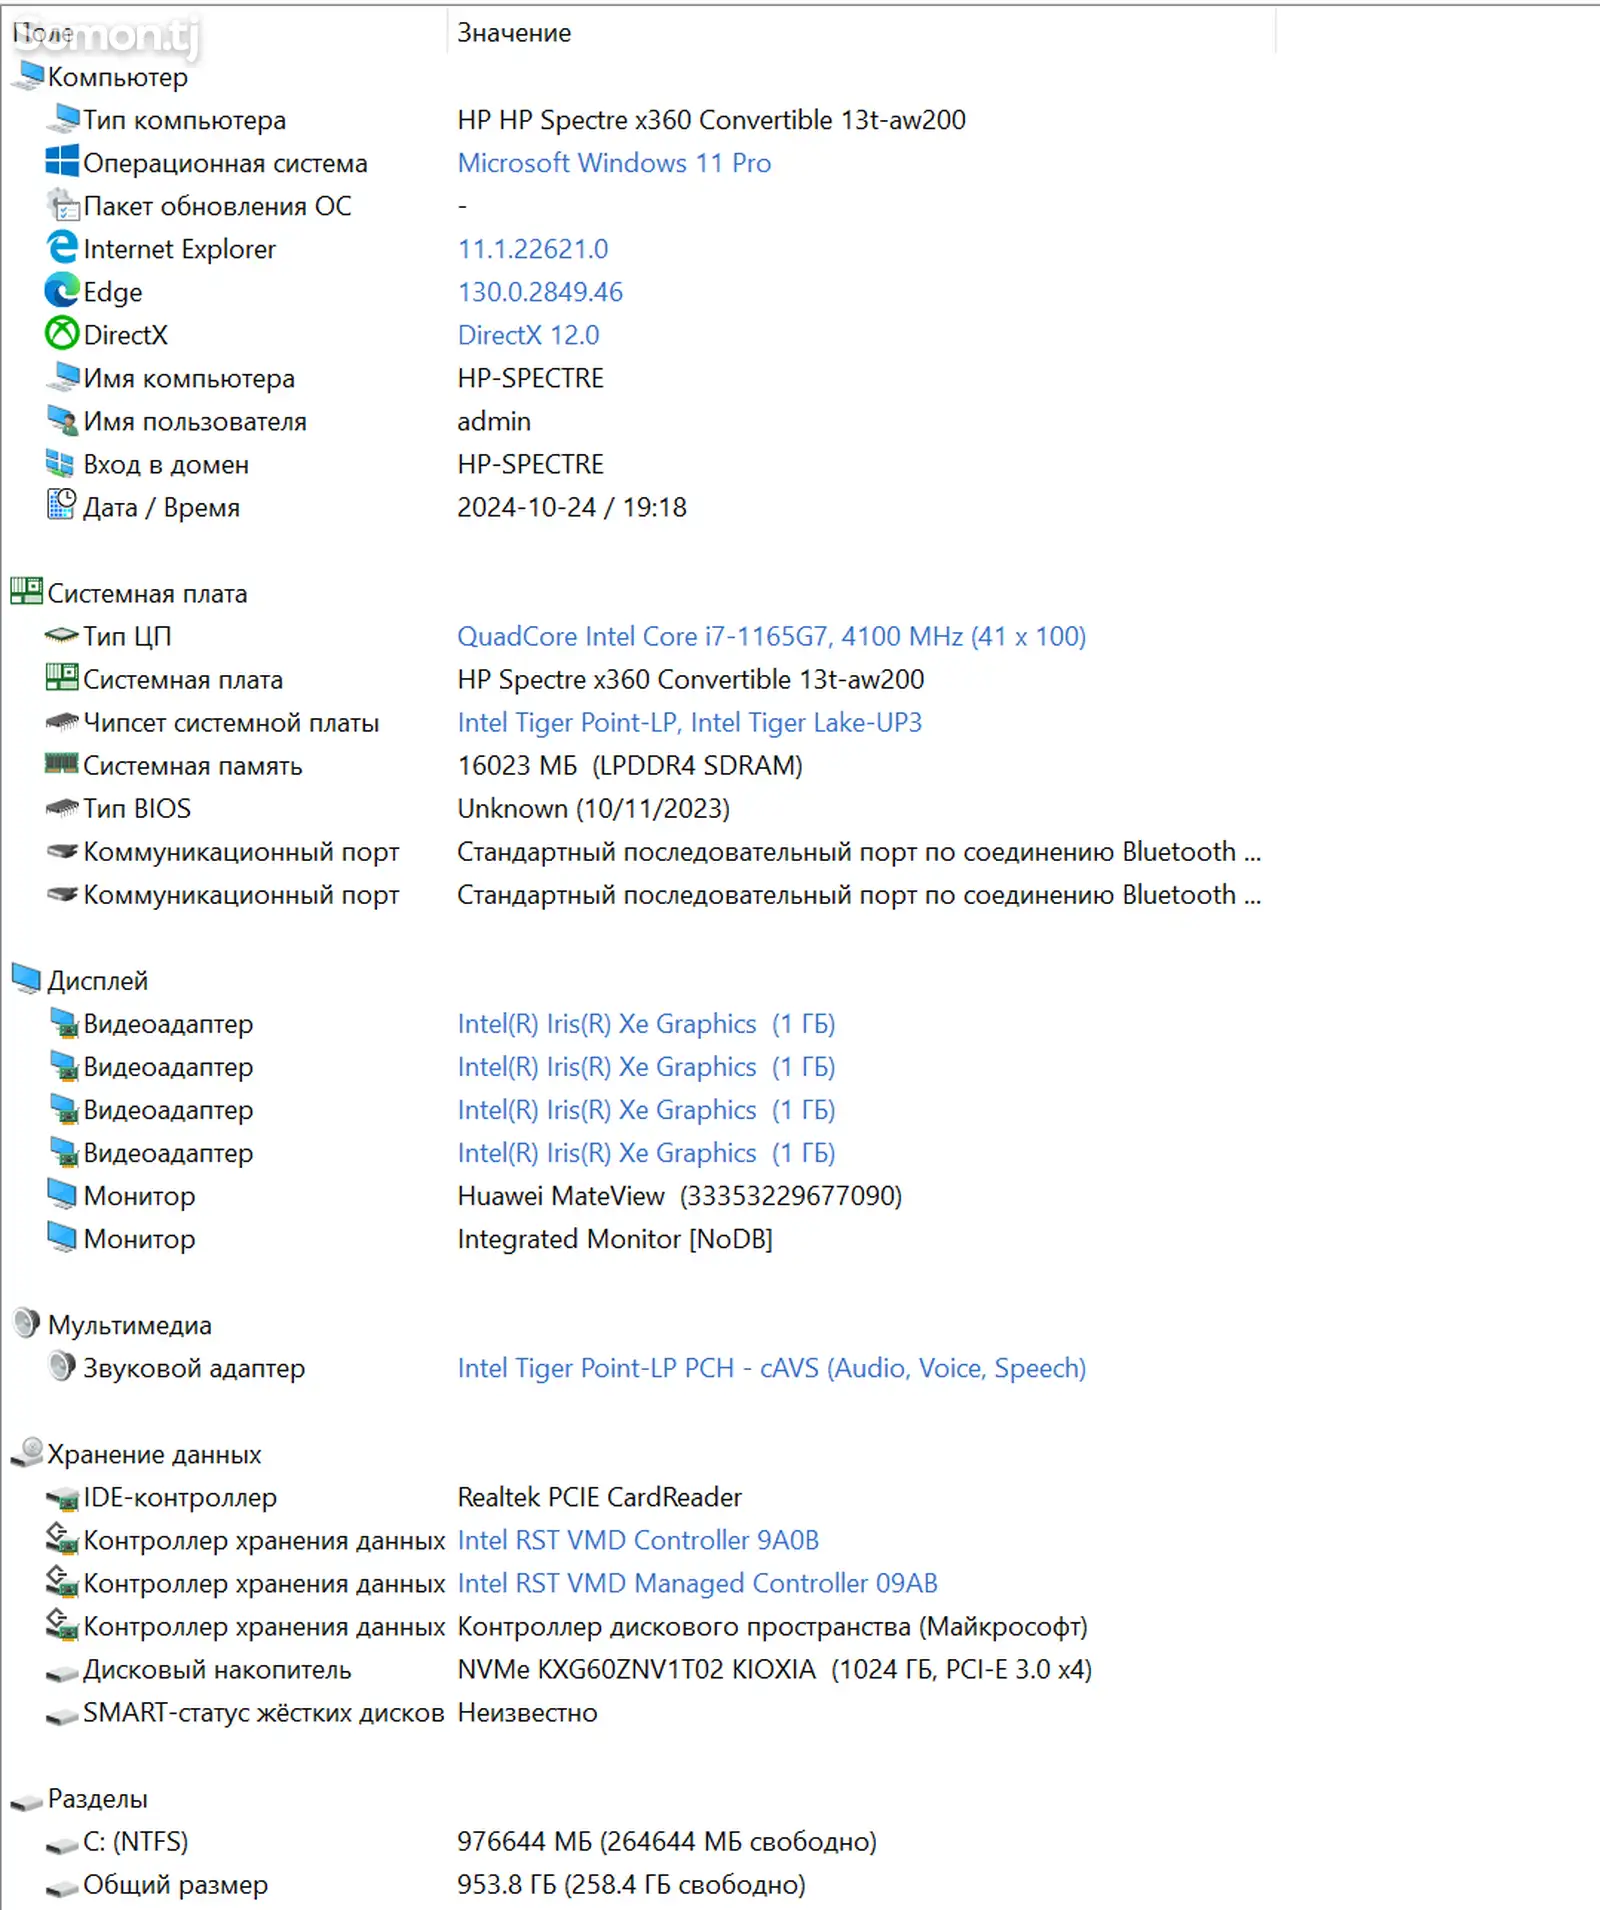1600x1910 pixels.
Task: Select the Имя компьютера row label
Action: pos(189,378)
